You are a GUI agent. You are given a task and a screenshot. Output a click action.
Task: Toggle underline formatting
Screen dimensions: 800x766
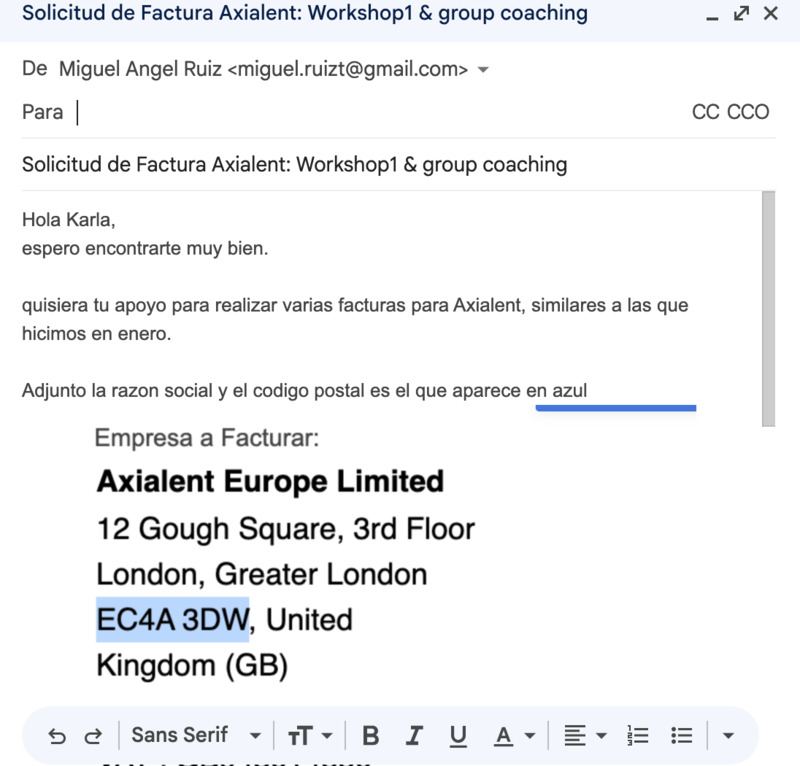(458, 736)
